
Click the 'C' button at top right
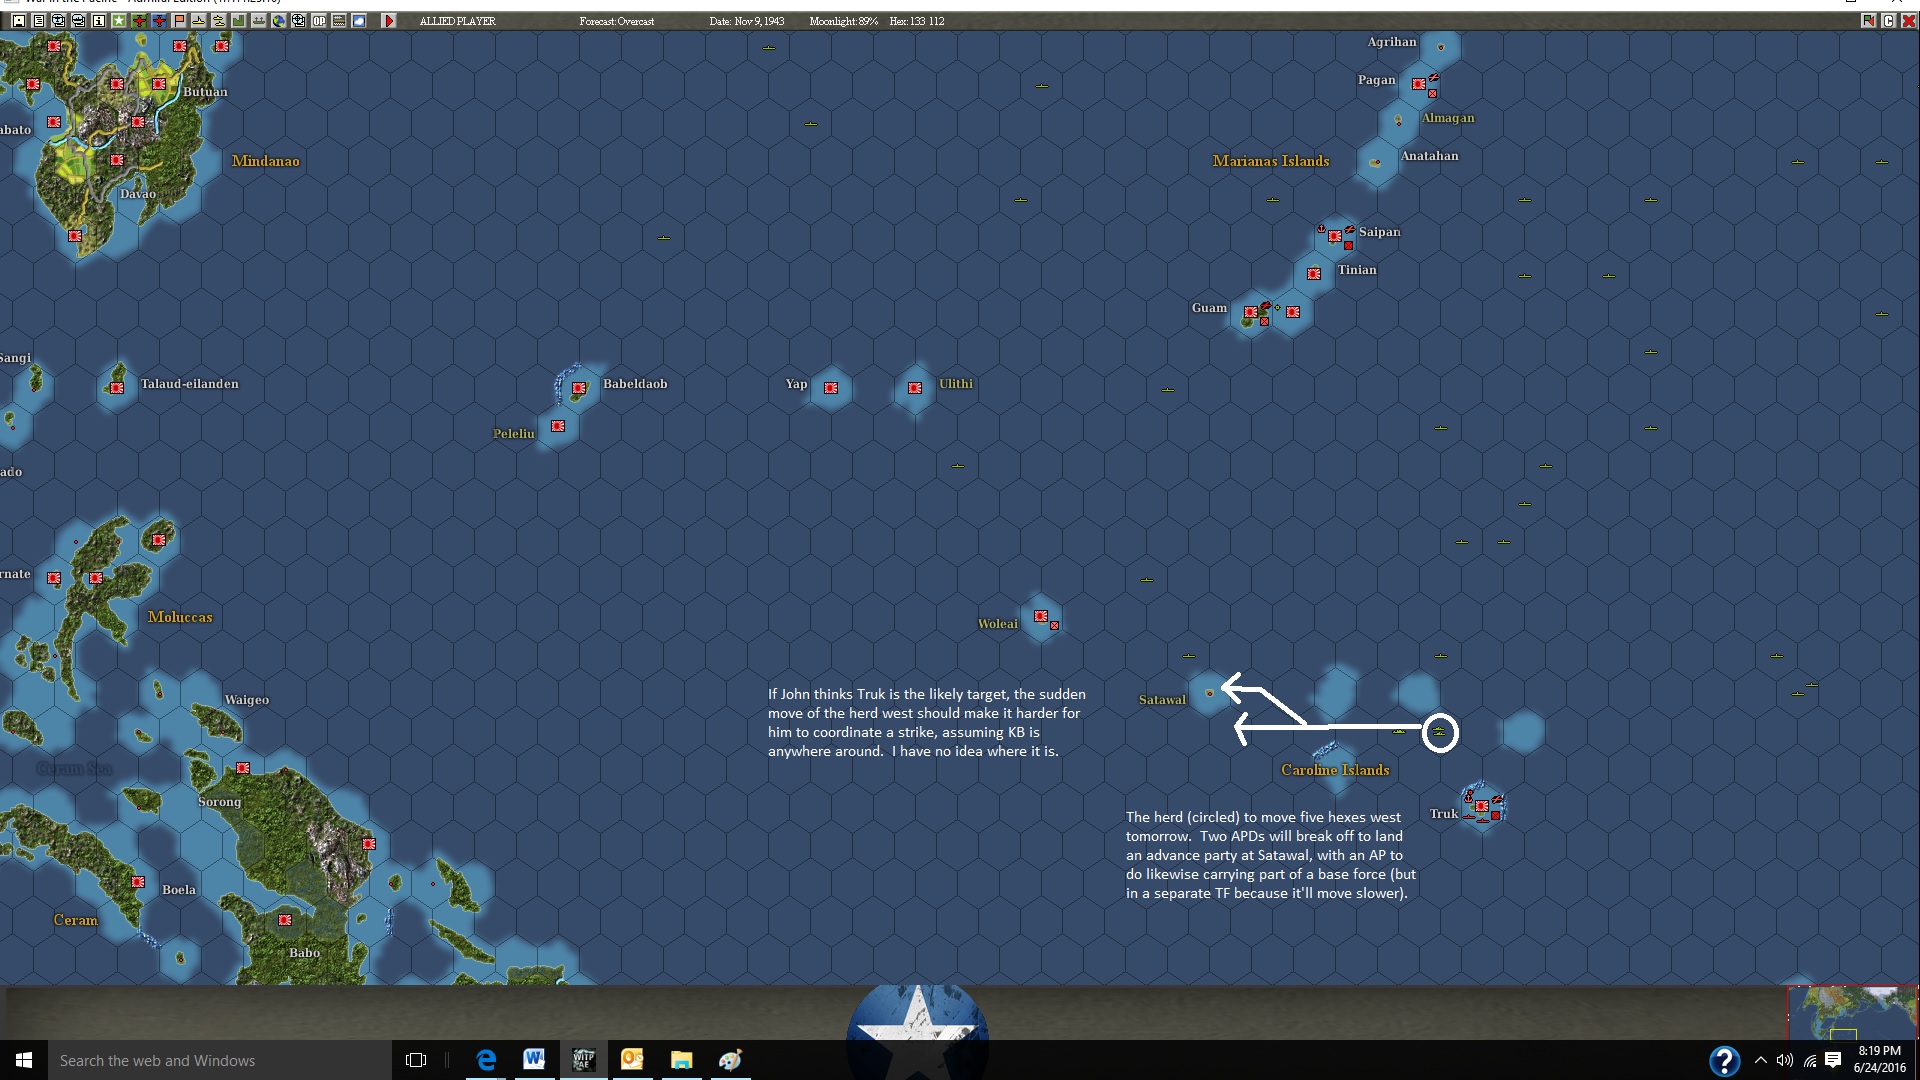click(x=1888, y=20)
